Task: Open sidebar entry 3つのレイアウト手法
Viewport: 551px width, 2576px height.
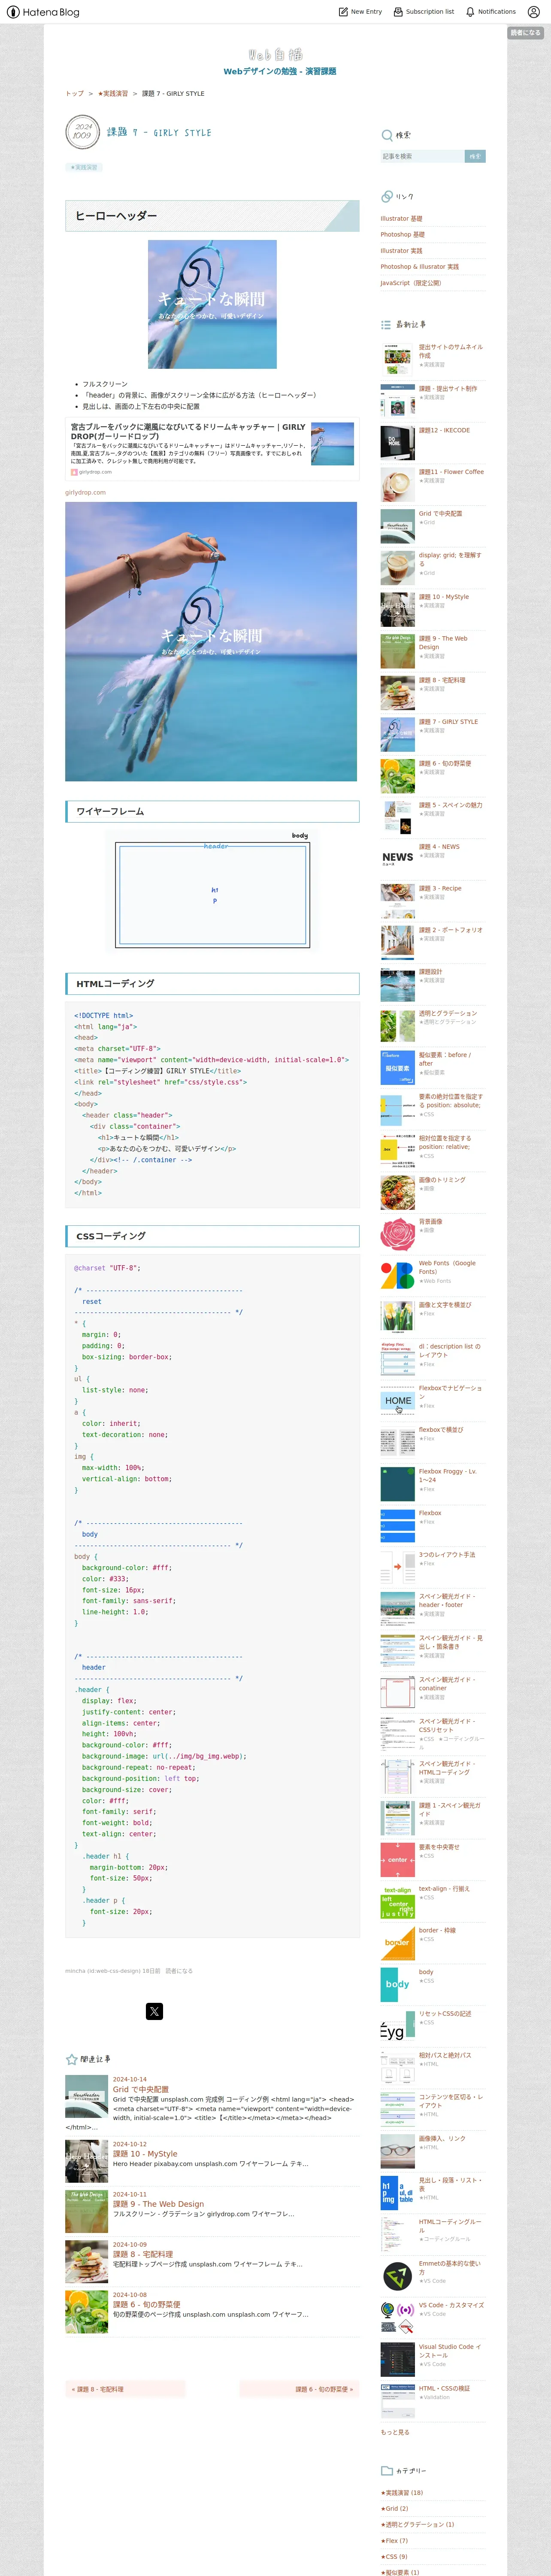Action: [x=447, y=1555]
